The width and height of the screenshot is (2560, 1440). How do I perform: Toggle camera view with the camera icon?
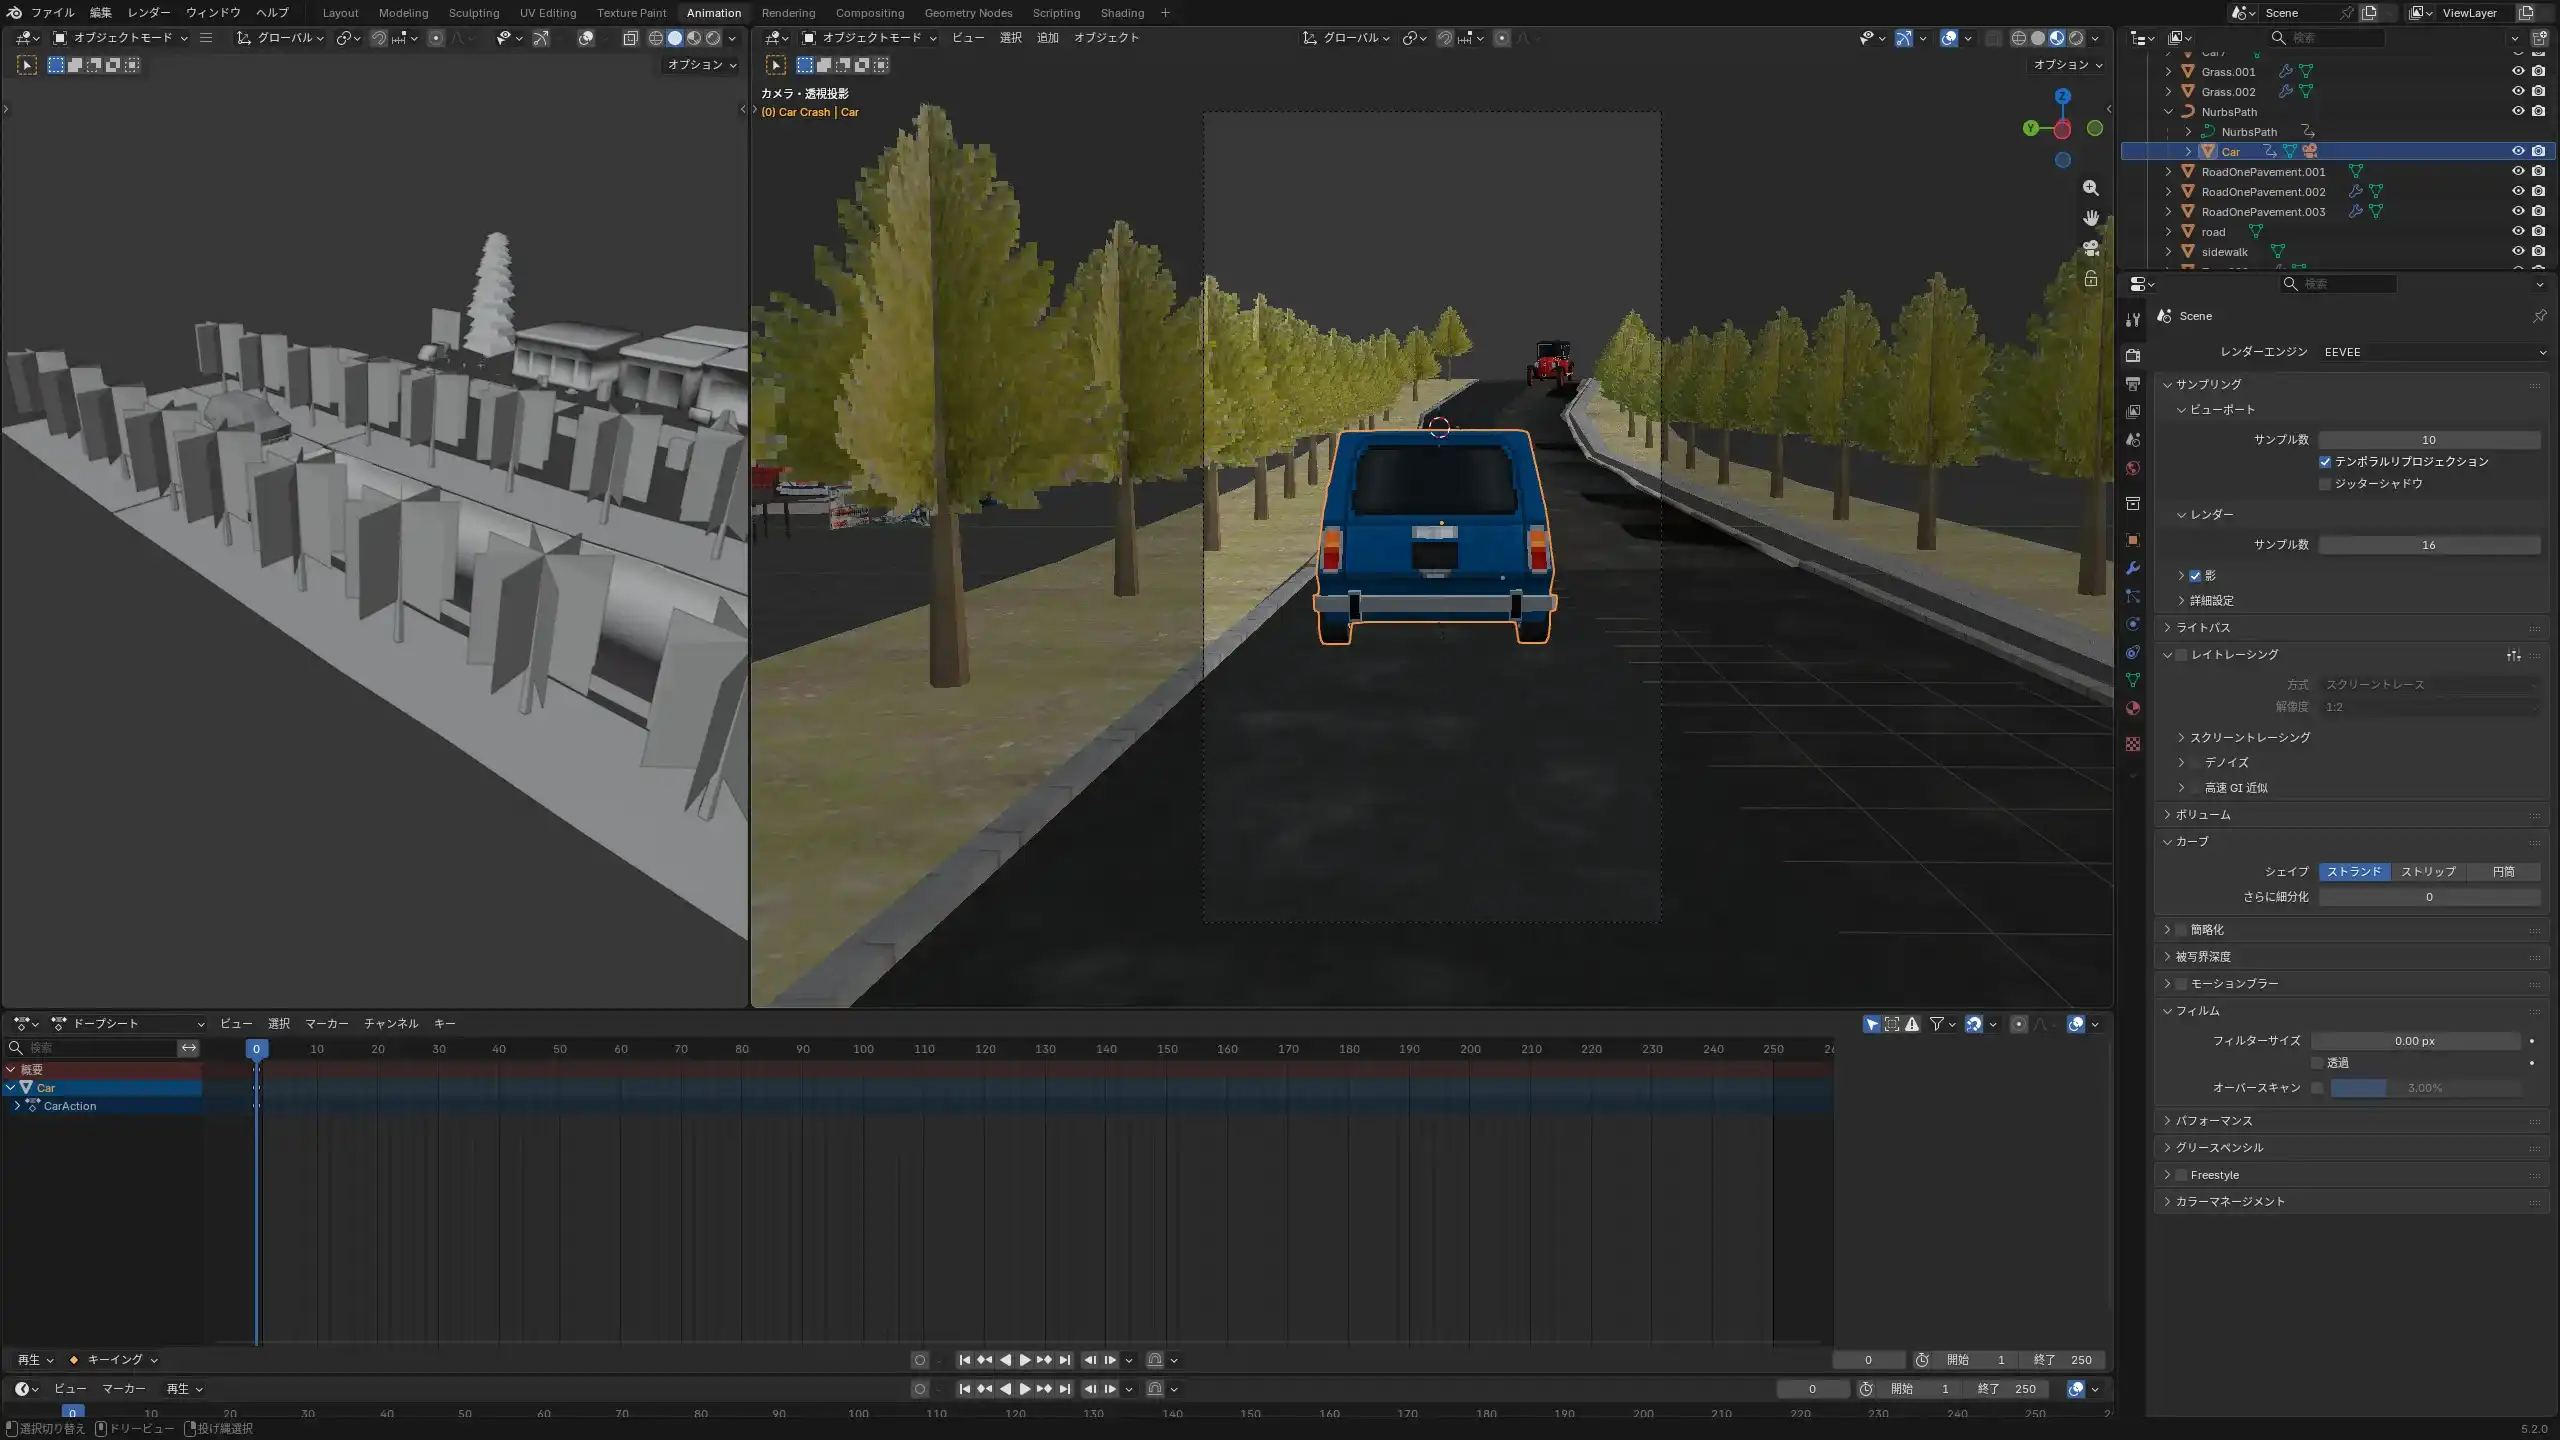pyautogui.click(x=2090, y=248)
